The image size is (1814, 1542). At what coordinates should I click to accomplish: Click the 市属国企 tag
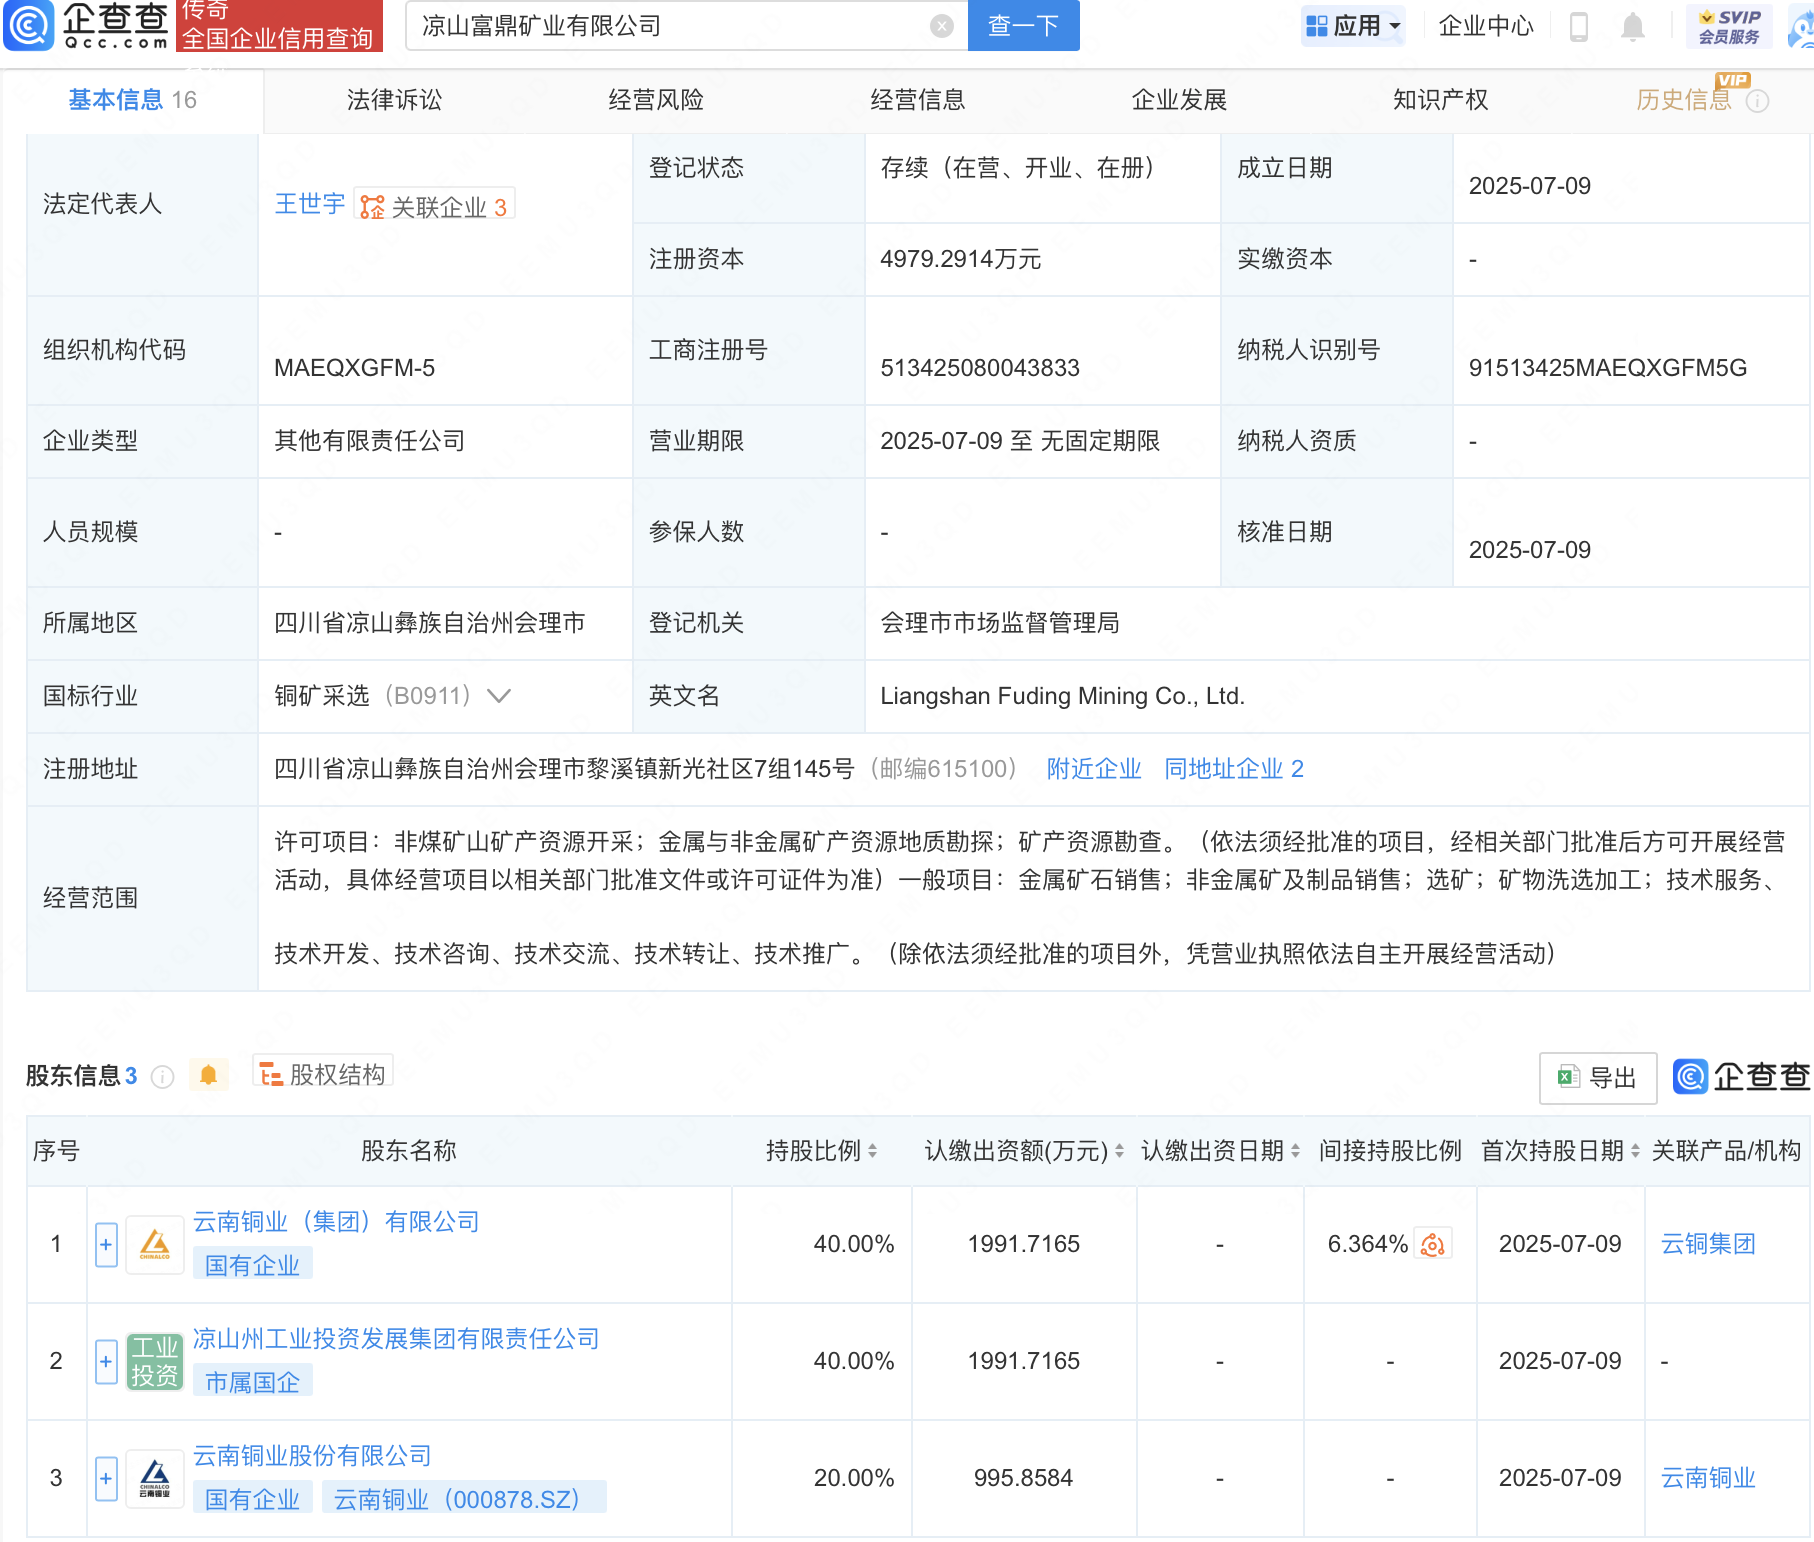tap(252, 1382)
